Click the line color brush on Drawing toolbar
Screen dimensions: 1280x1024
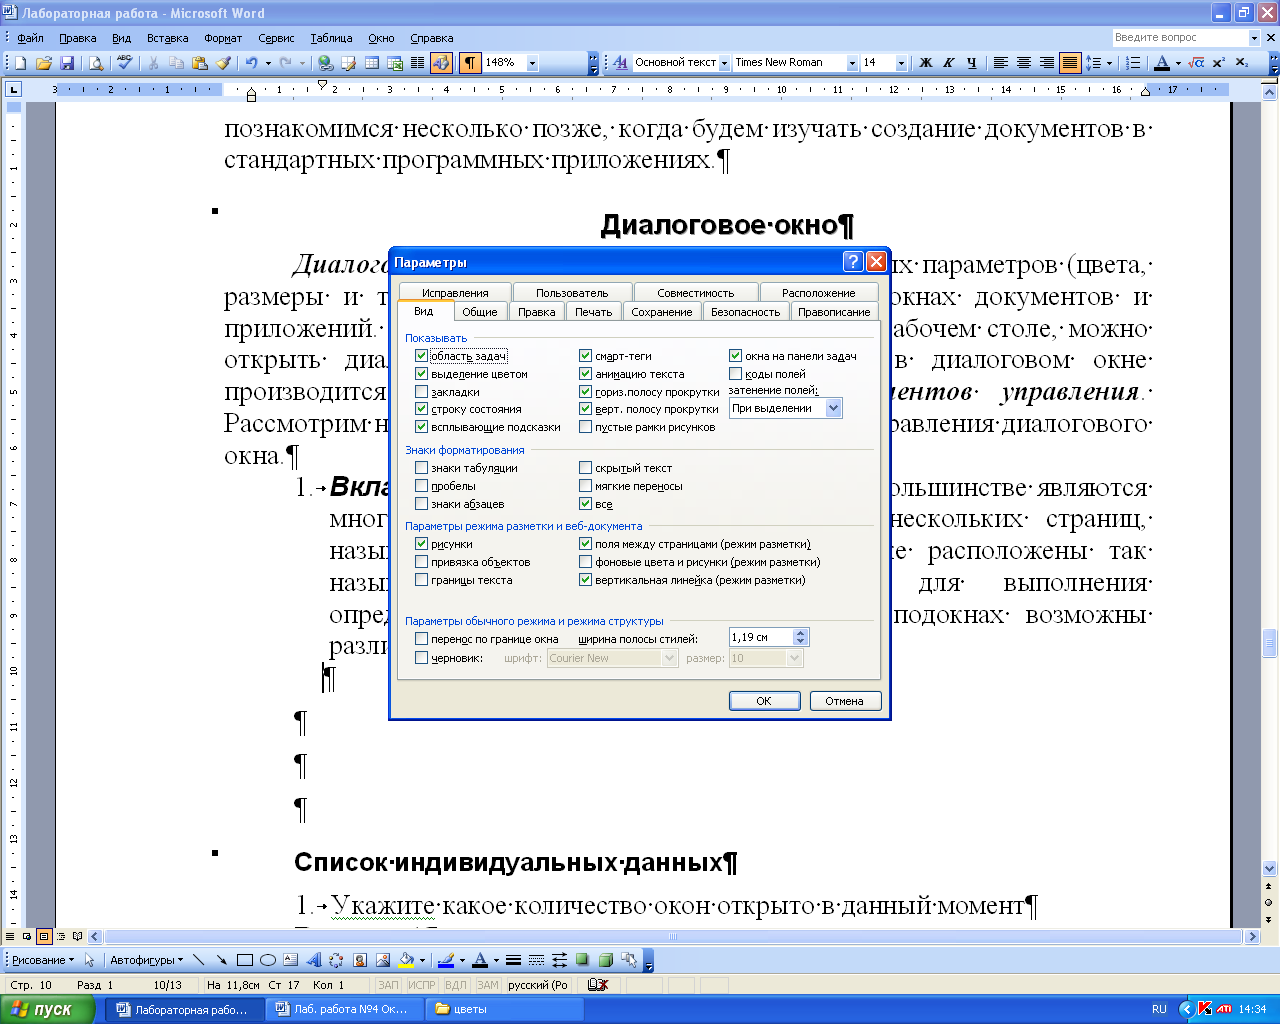click(446, 960)
